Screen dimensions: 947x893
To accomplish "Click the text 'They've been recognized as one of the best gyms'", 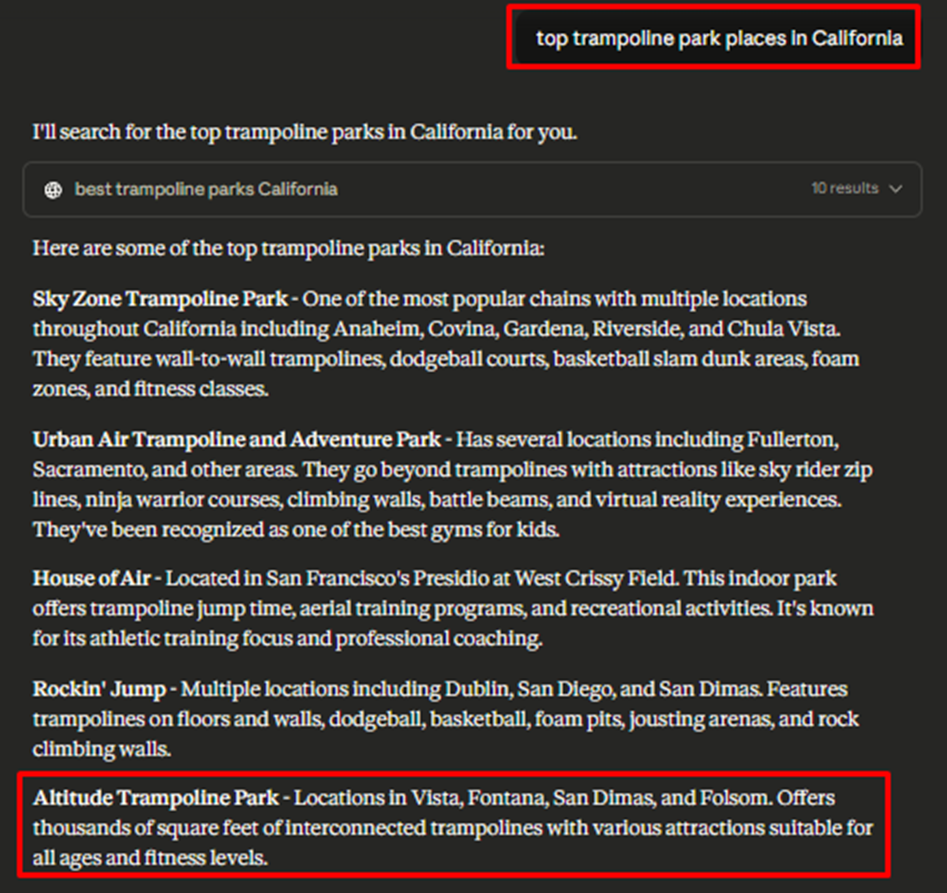I will tap(296, 530).
